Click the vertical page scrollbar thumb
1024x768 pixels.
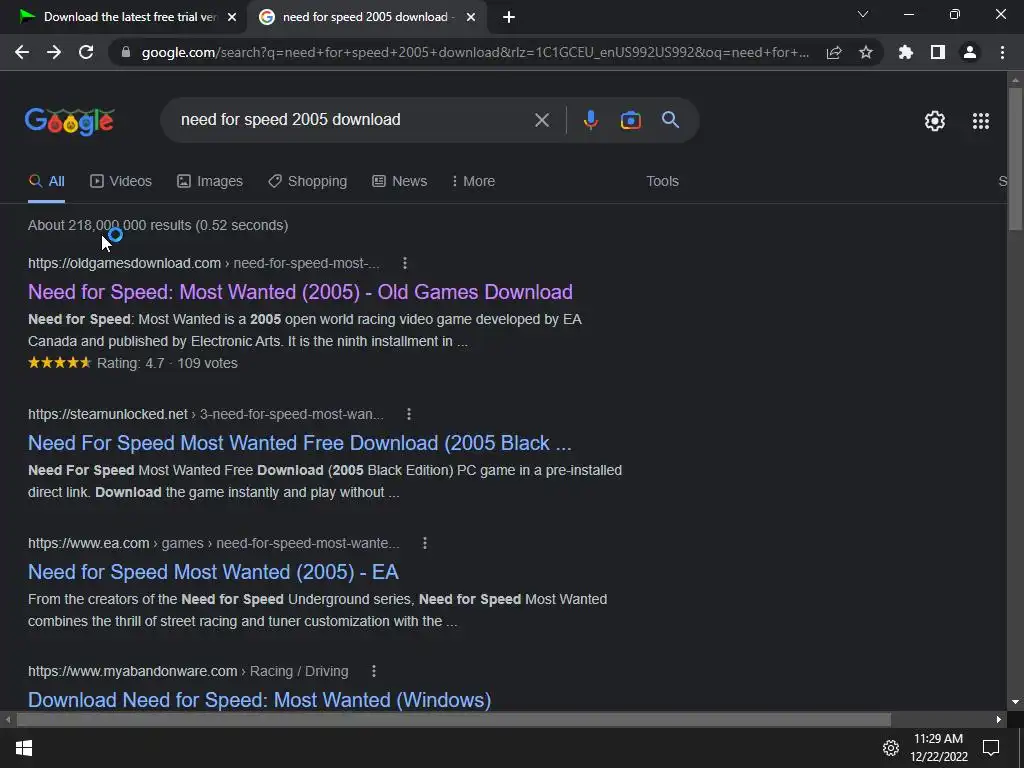pos(1015,159)
